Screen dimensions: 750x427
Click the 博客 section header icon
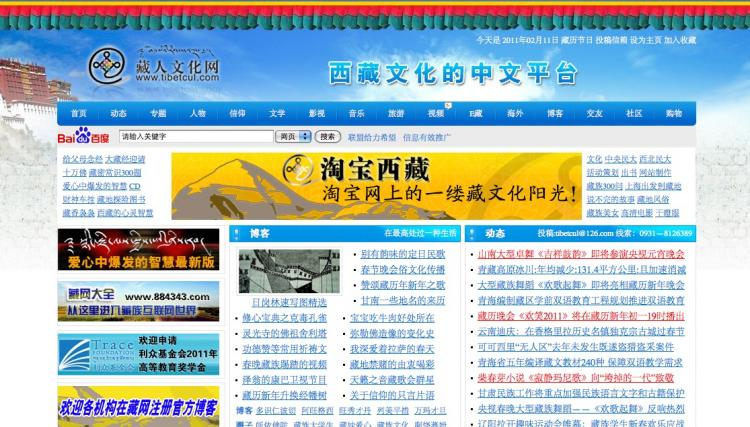pos(237,233)
